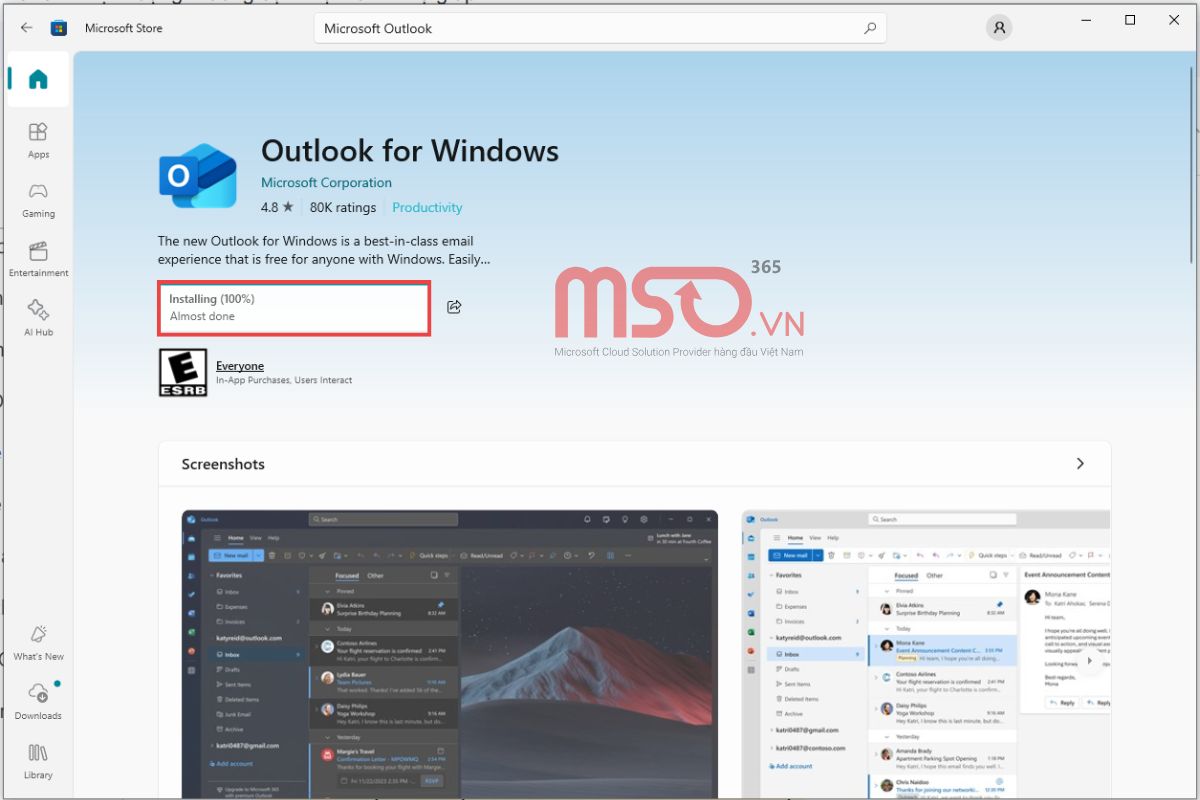The image size is (1200, 800).
Task: Click In-App Purchases, Users Interact text
Action: click(x=284, y=380)
